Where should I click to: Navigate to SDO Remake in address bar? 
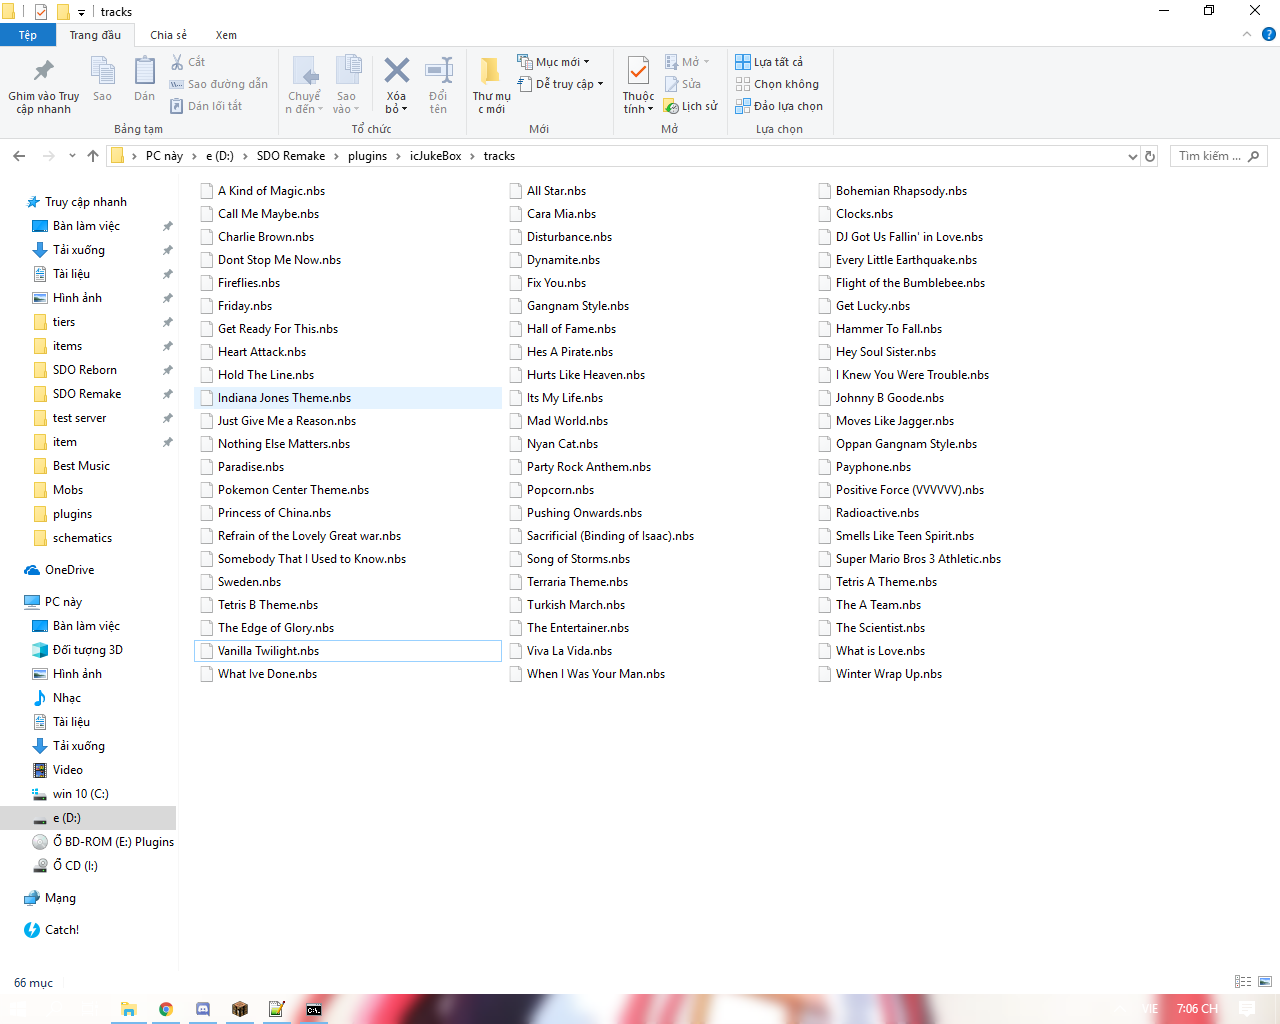point(291,156)
